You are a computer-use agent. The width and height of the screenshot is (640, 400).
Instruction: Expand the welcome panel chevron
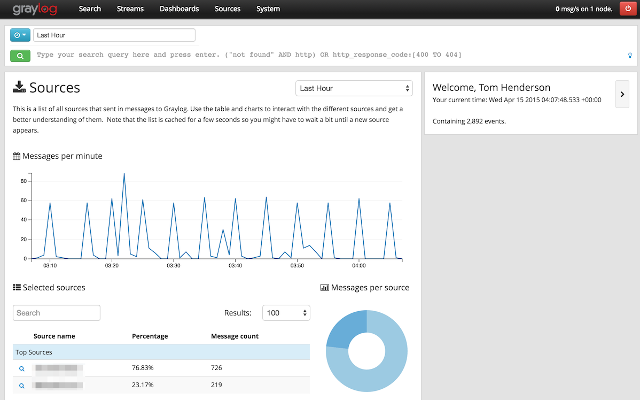coord(621,93)
